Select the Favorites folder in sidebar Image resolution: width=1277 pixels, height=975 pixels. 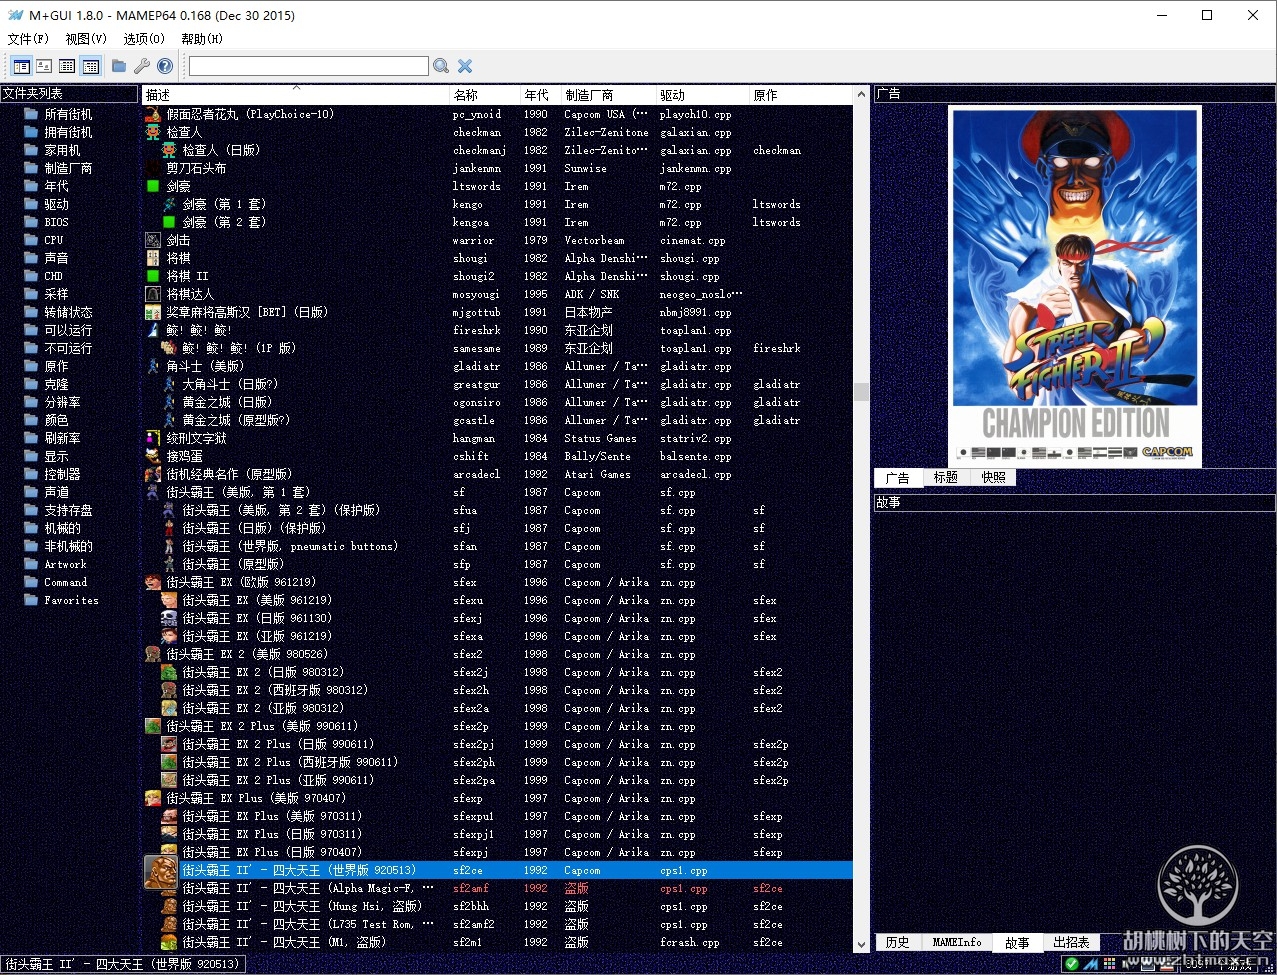click(71, 600)
